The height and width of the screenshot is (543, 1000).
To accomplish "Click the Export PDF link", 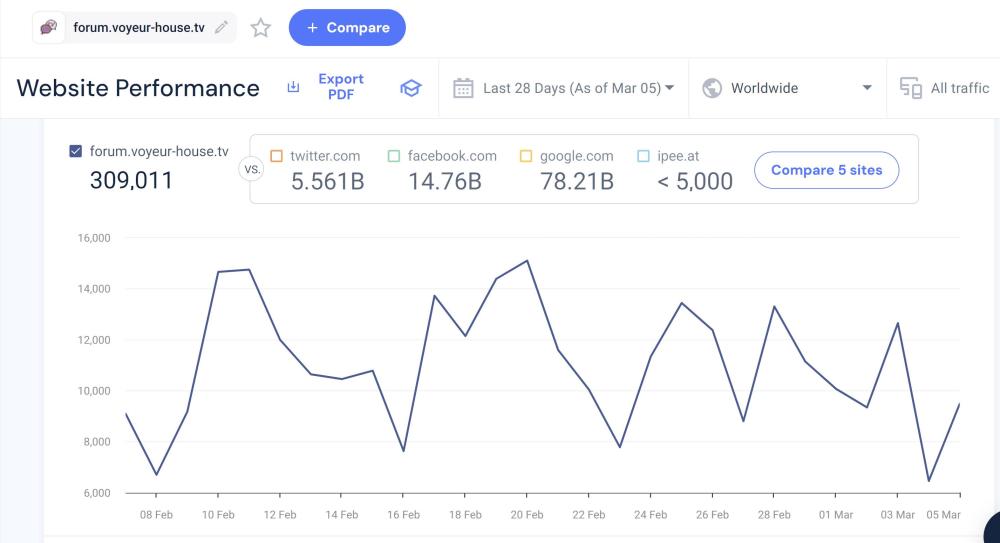I will click(341, 87).
